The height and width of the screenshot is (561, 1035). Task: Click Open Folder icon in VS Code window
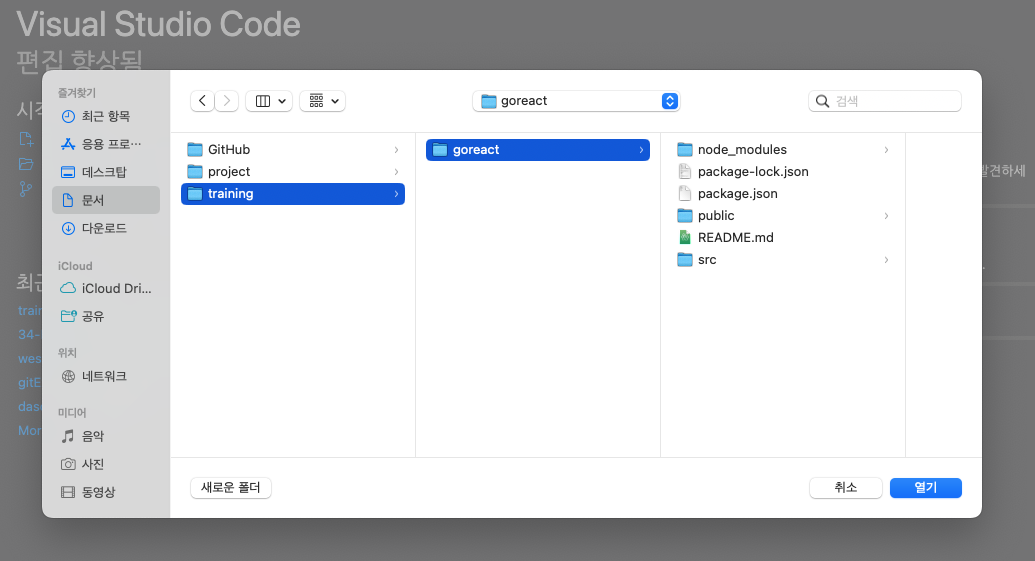[x=26, y=164]
